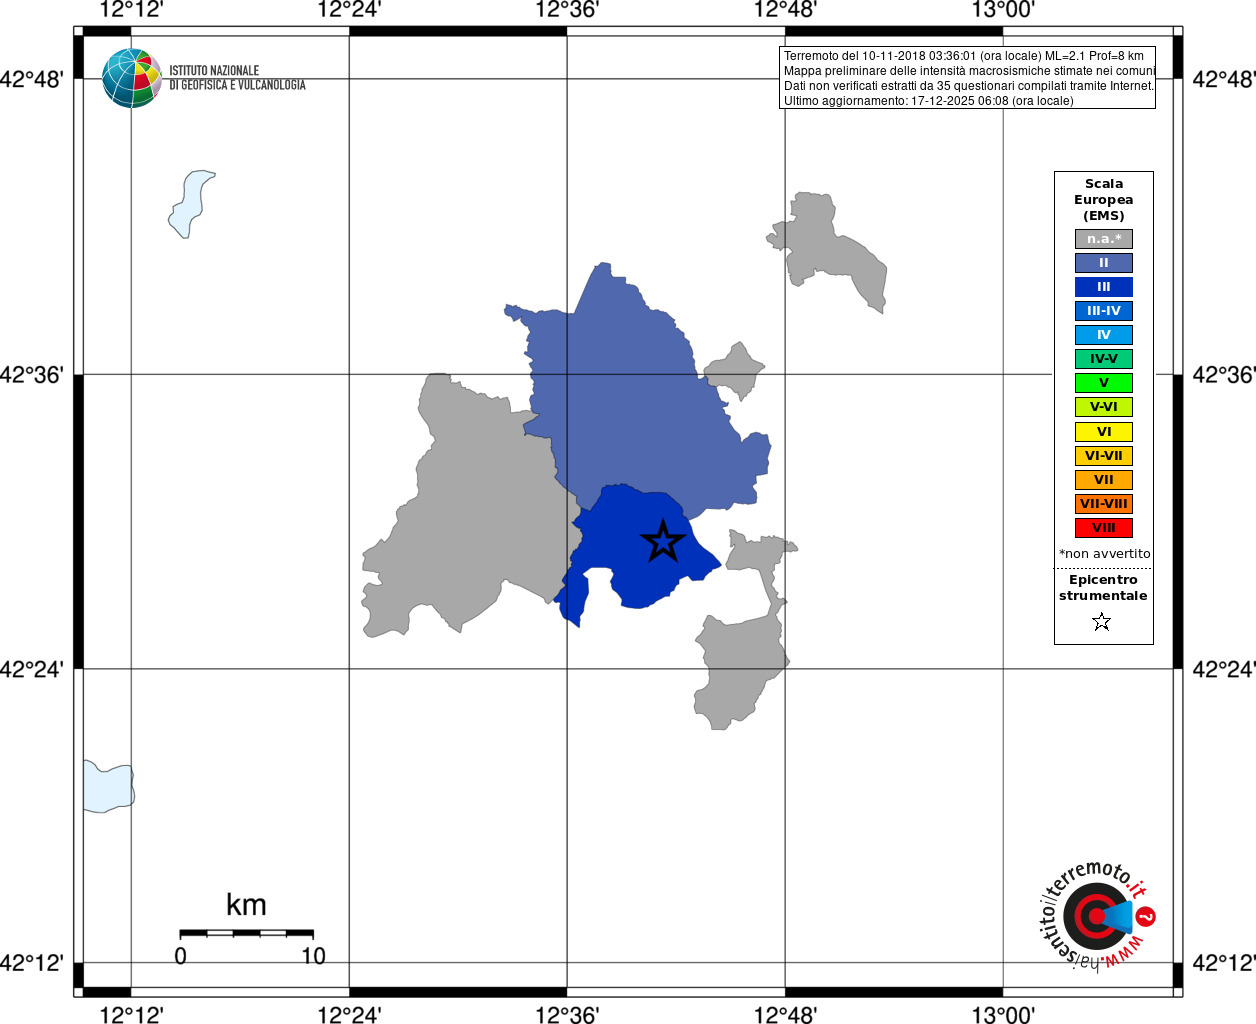The height and width of the screenshot is (1024, 1256).
Task: Click the left 42°24' latitude label
Action: [x=33, y=669]
